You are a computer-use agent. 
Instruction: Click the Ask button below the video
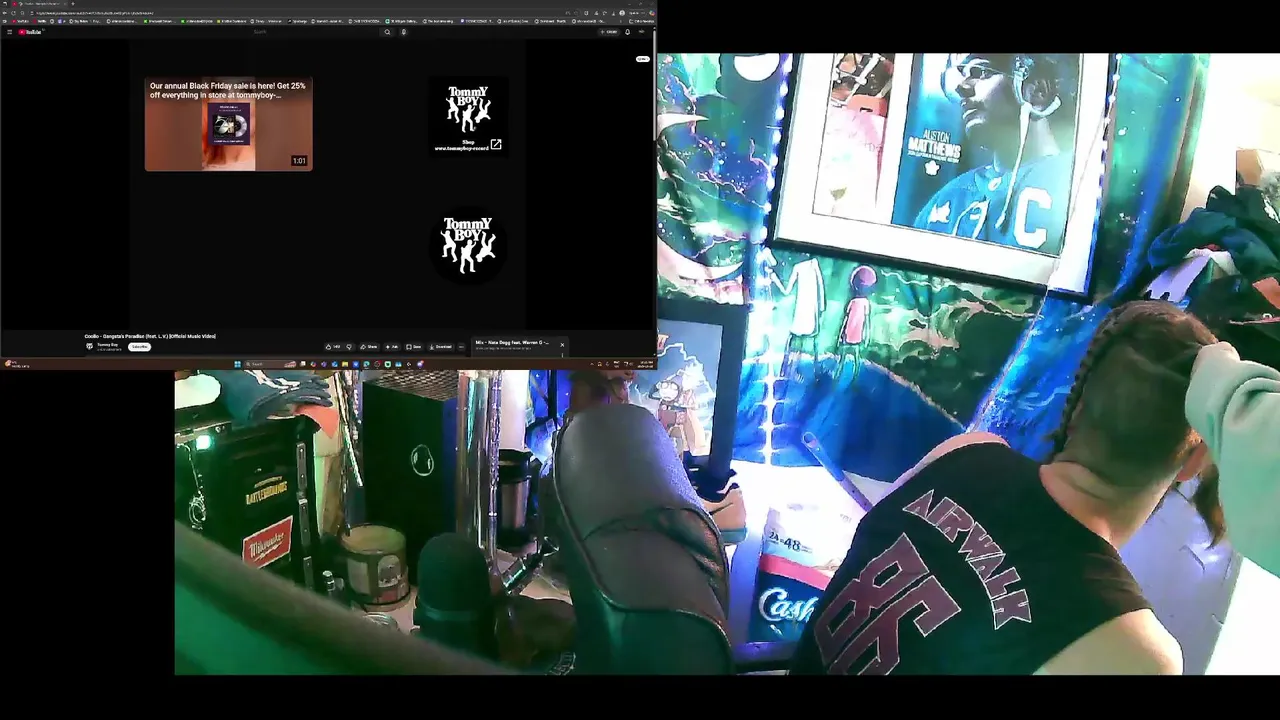click(x=391, y=347)
